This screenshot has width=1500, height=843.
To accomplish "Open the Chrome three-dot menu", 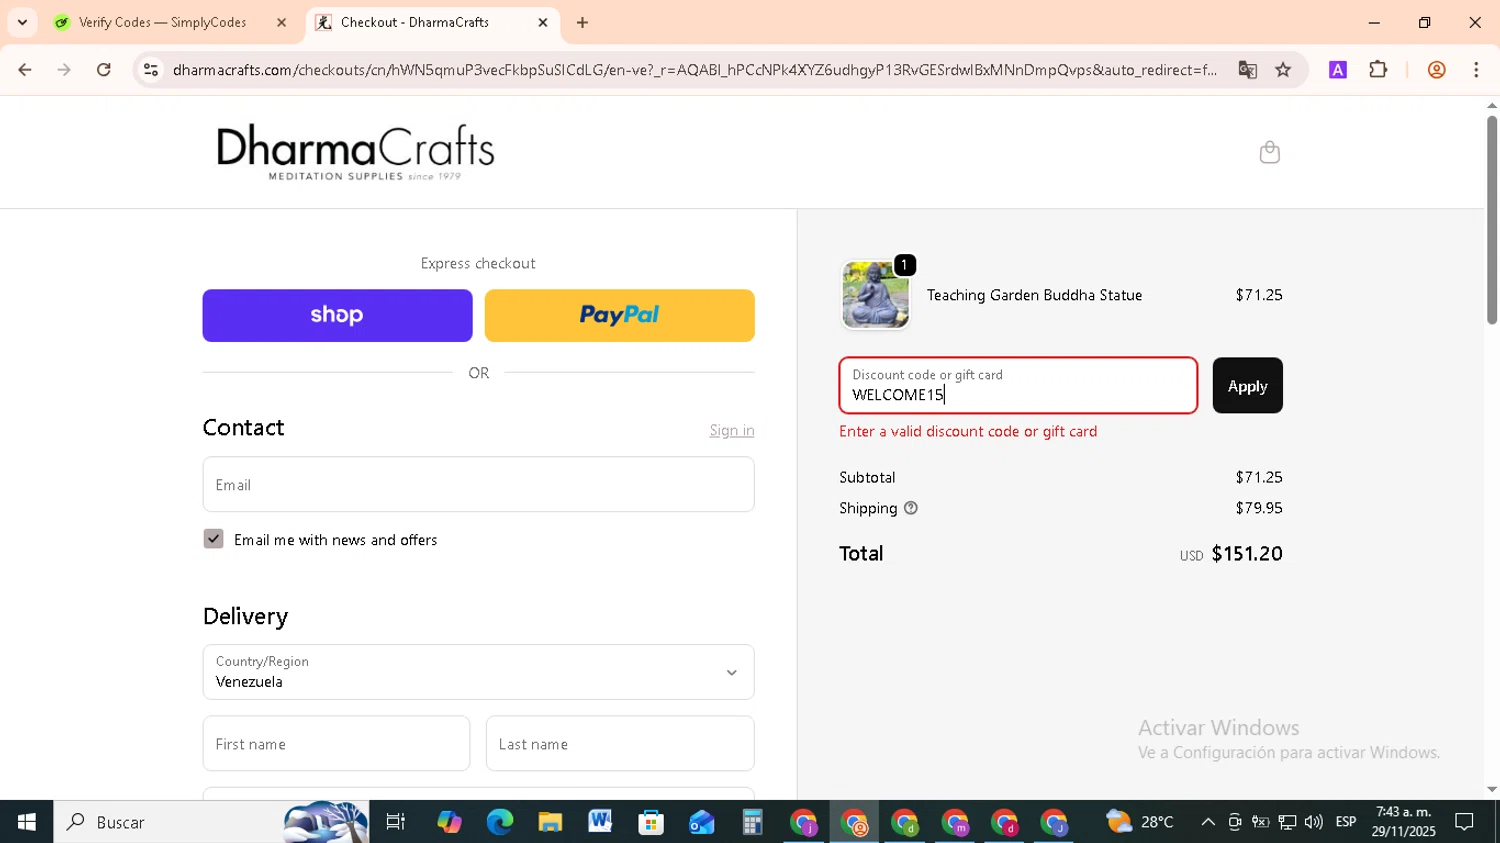I will point(1476,70).
